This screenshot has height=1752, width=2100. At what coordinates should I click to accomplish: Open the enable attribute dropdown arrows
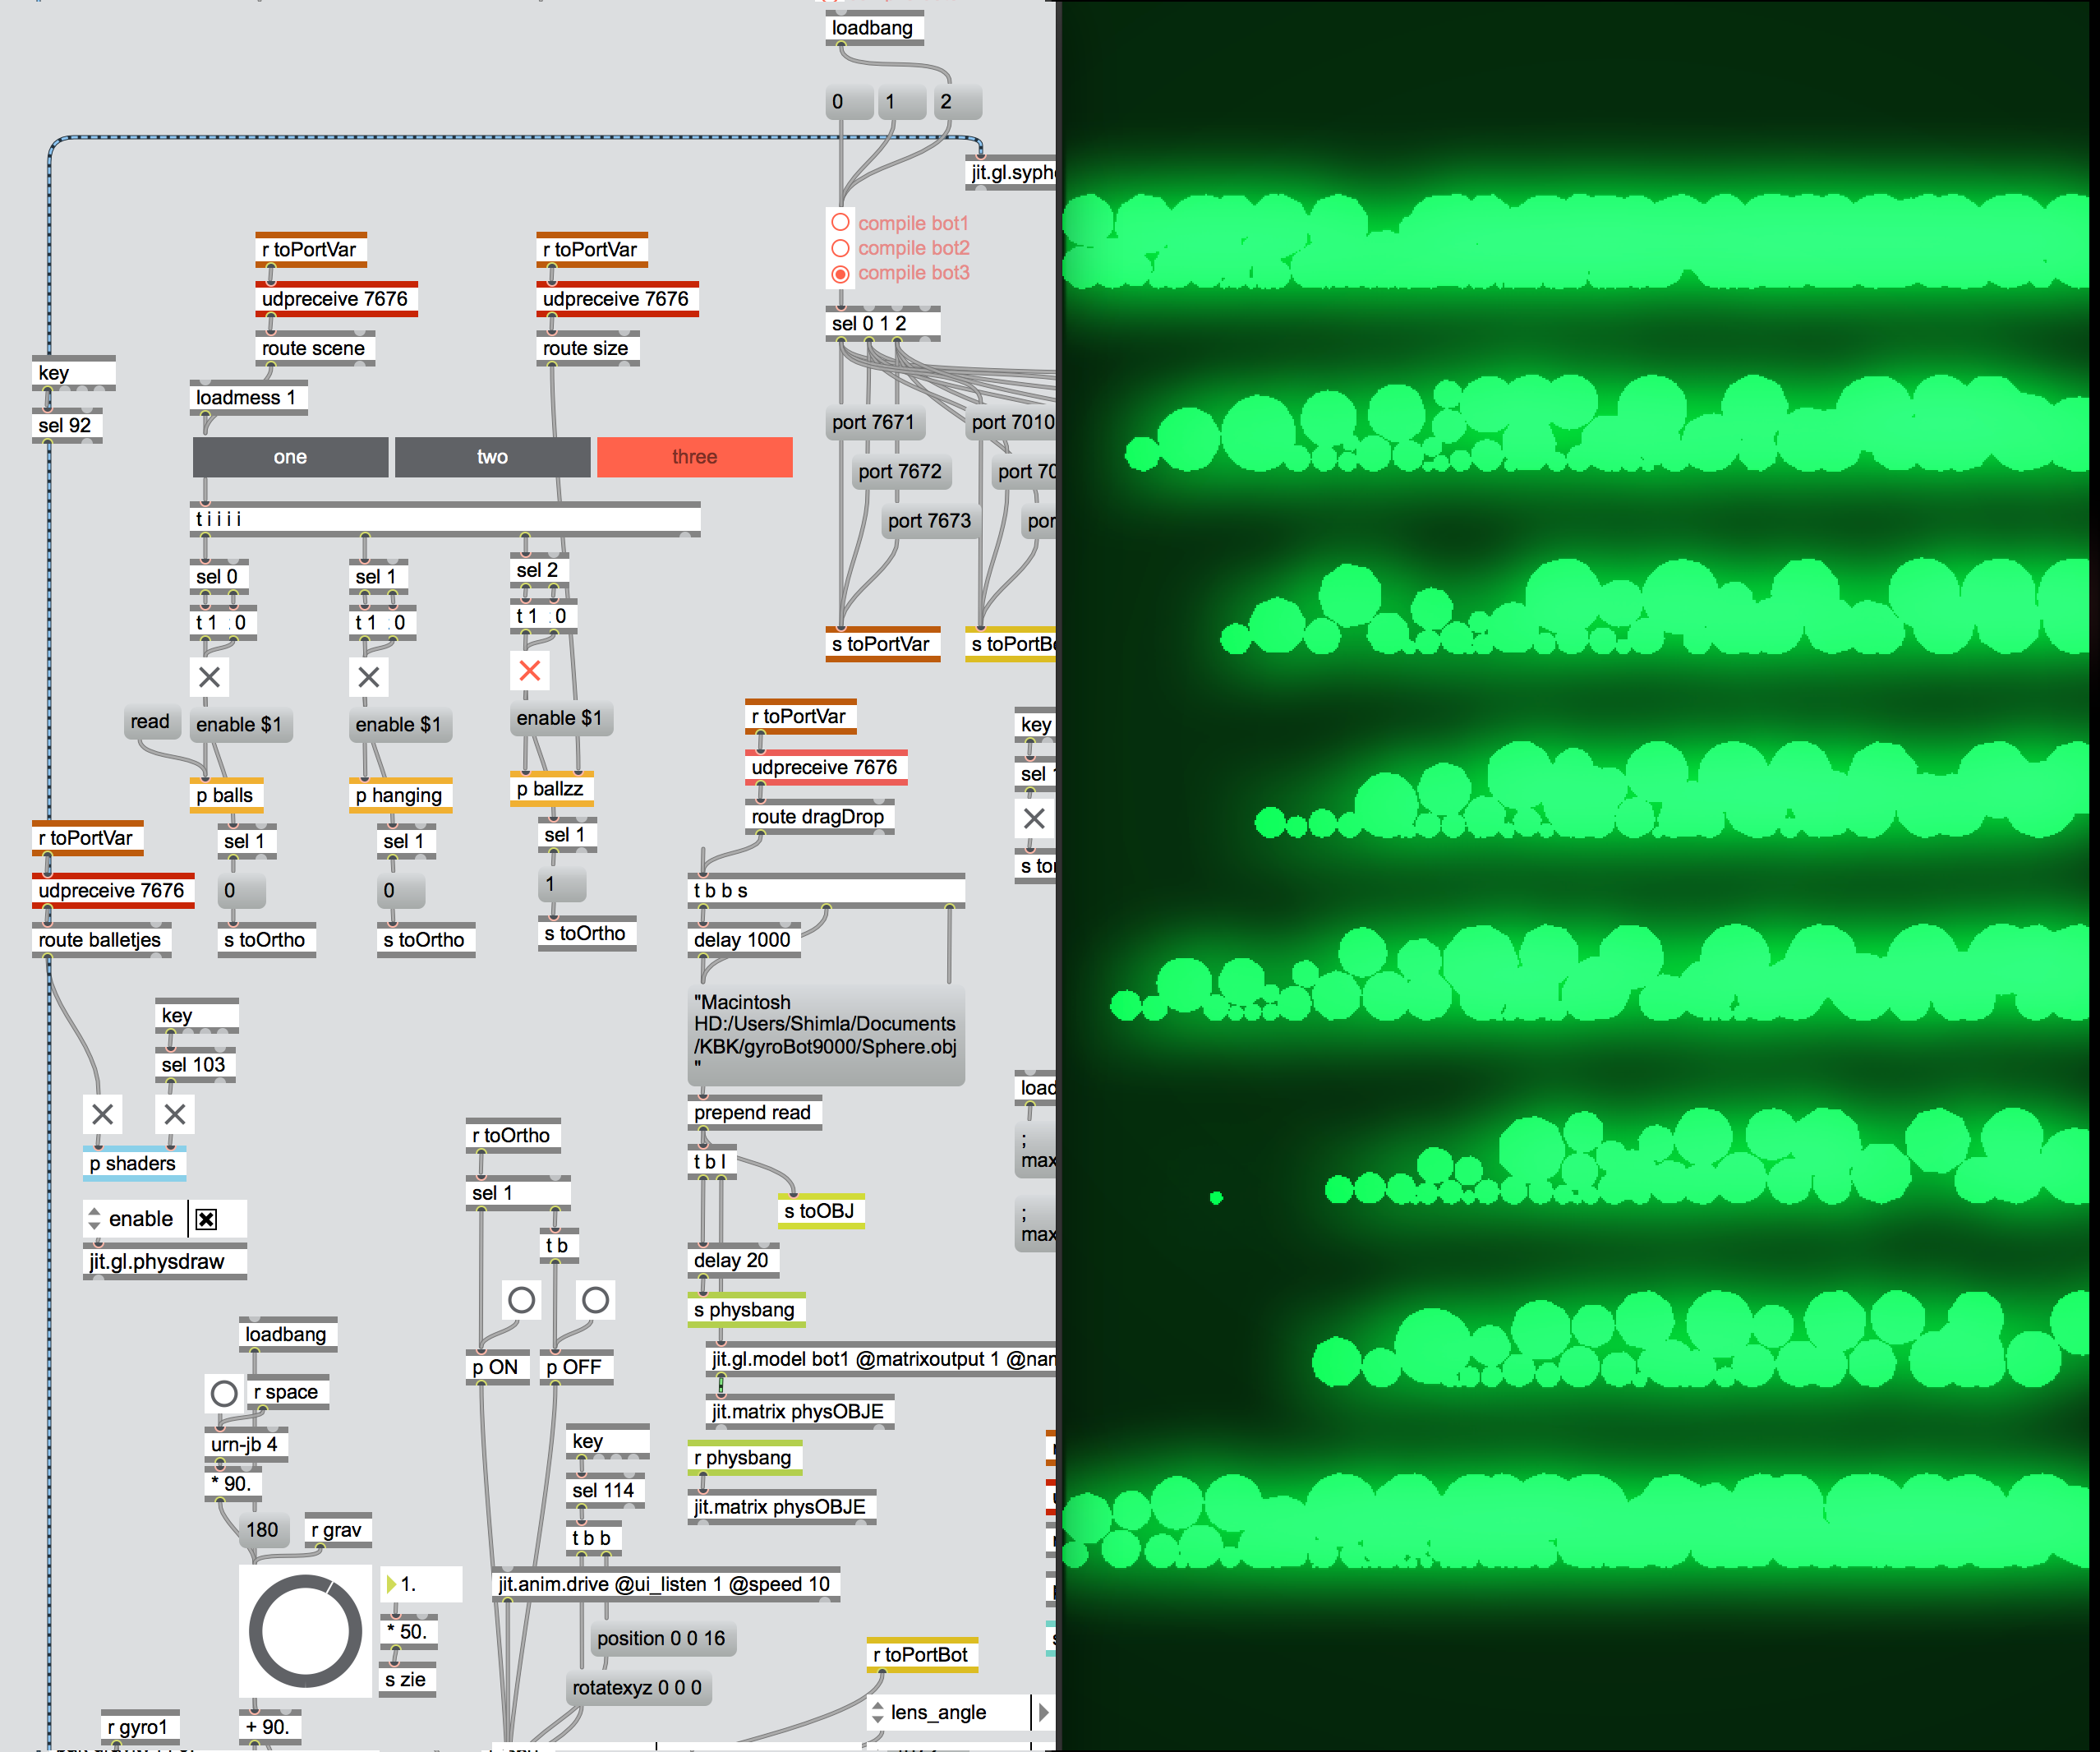94,1218
